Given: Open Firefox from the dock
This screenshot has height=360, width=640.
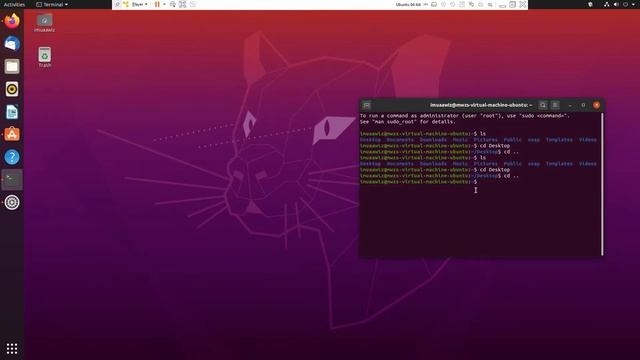Looking at the screenshot, I should point(12,20).
